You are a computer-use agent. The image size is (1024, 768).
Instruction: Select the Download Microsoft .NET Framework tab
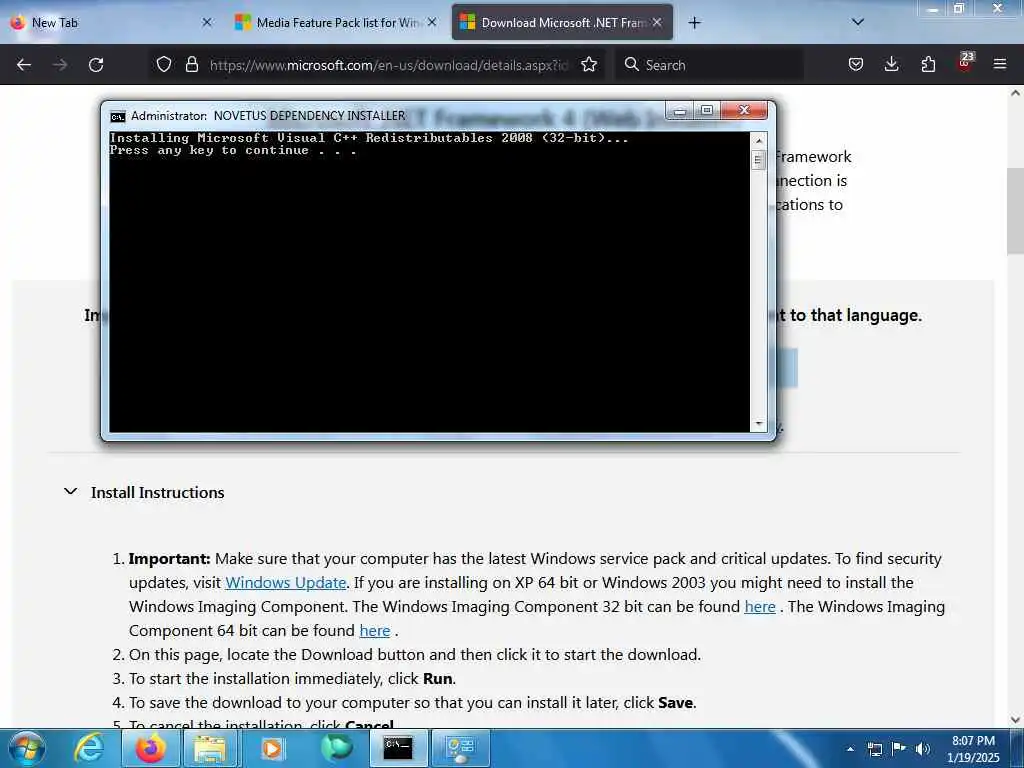[x=562, y=23]
